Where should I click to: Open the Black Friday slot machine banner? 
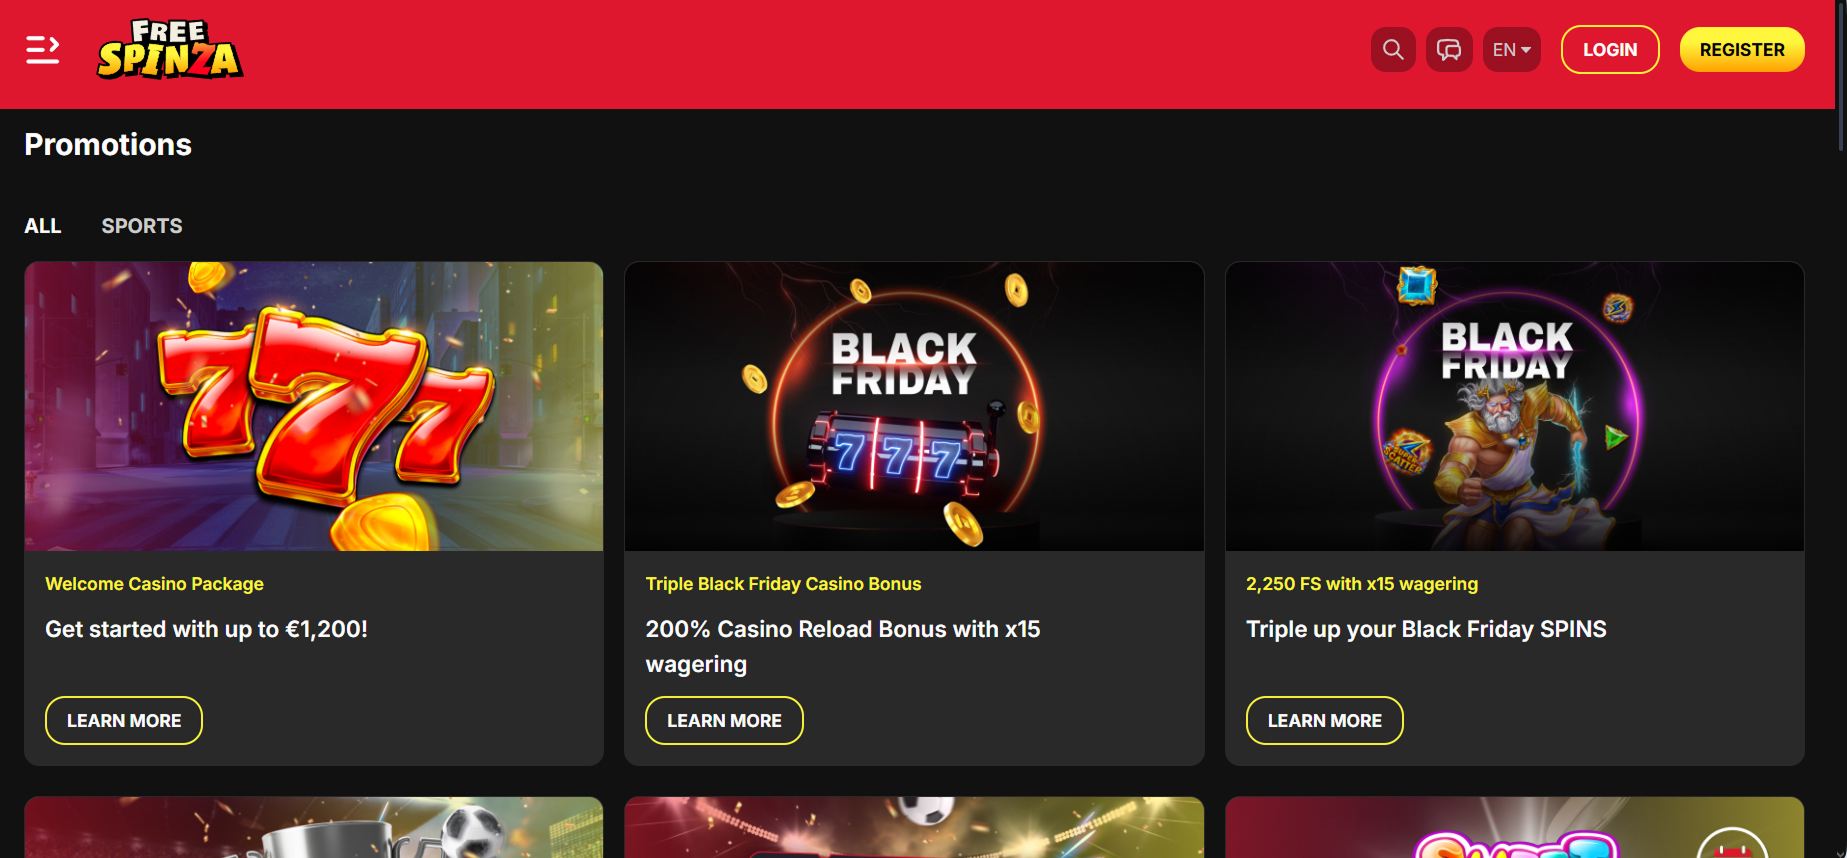click(x=914, y=406)
